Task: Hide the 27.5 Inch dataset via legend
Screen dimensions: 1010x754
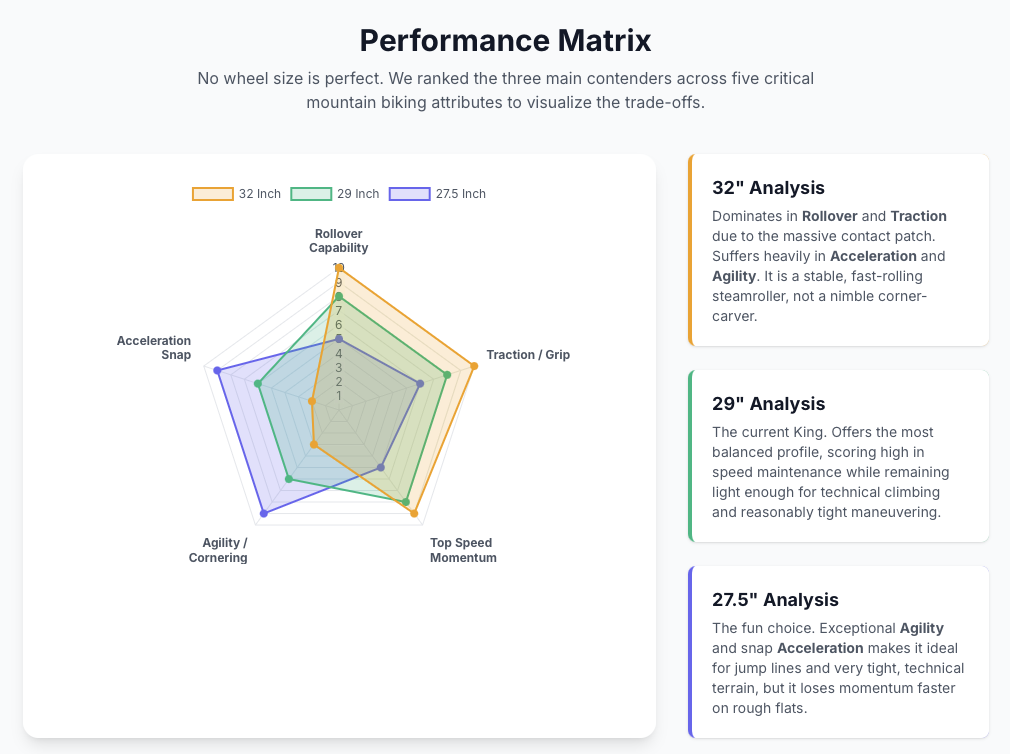Action: pyautogui.click(x=460, y=194)
